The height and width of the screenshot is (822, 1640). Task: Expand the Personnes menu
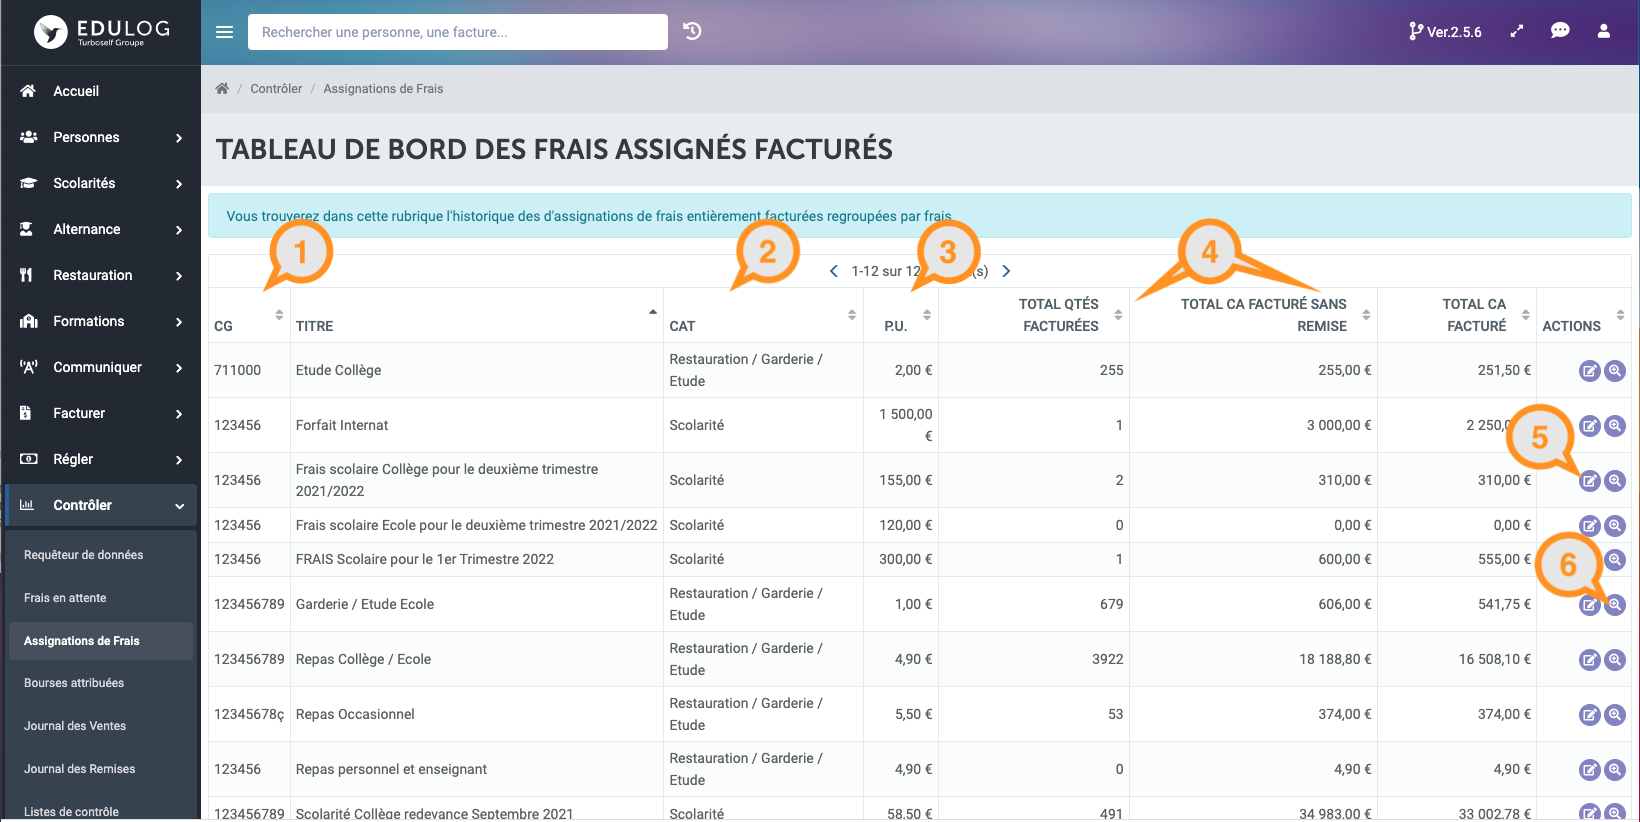click(100, 137)
